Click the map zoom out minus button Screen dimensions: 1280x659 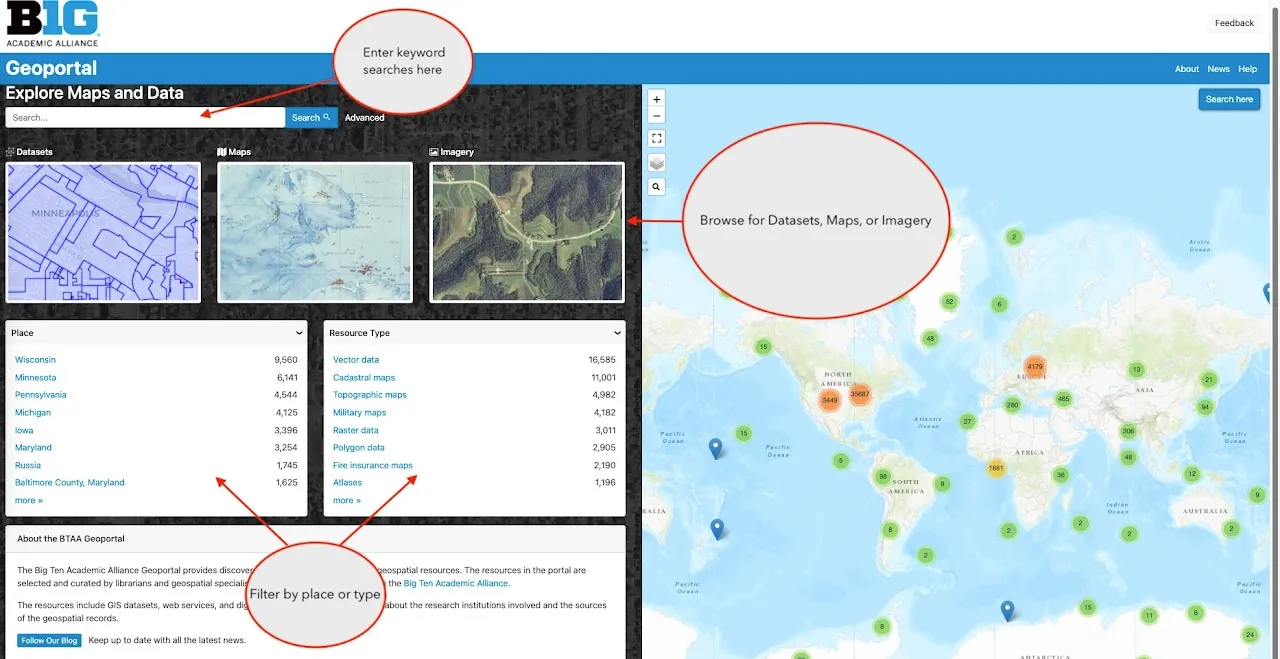tap(656, 116)
